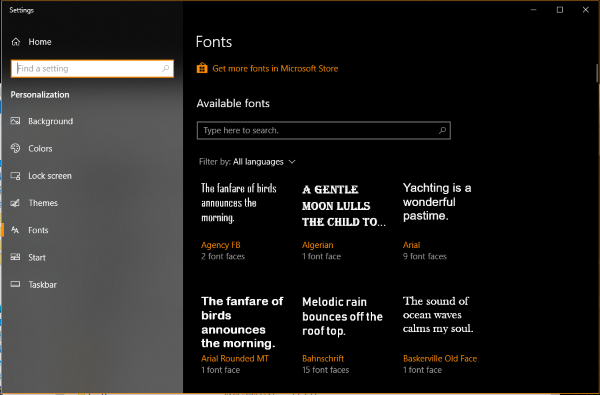Viewport: 600px width, 395px height.
Task: Open Lock screen settings
Action: tap(92, 176)
